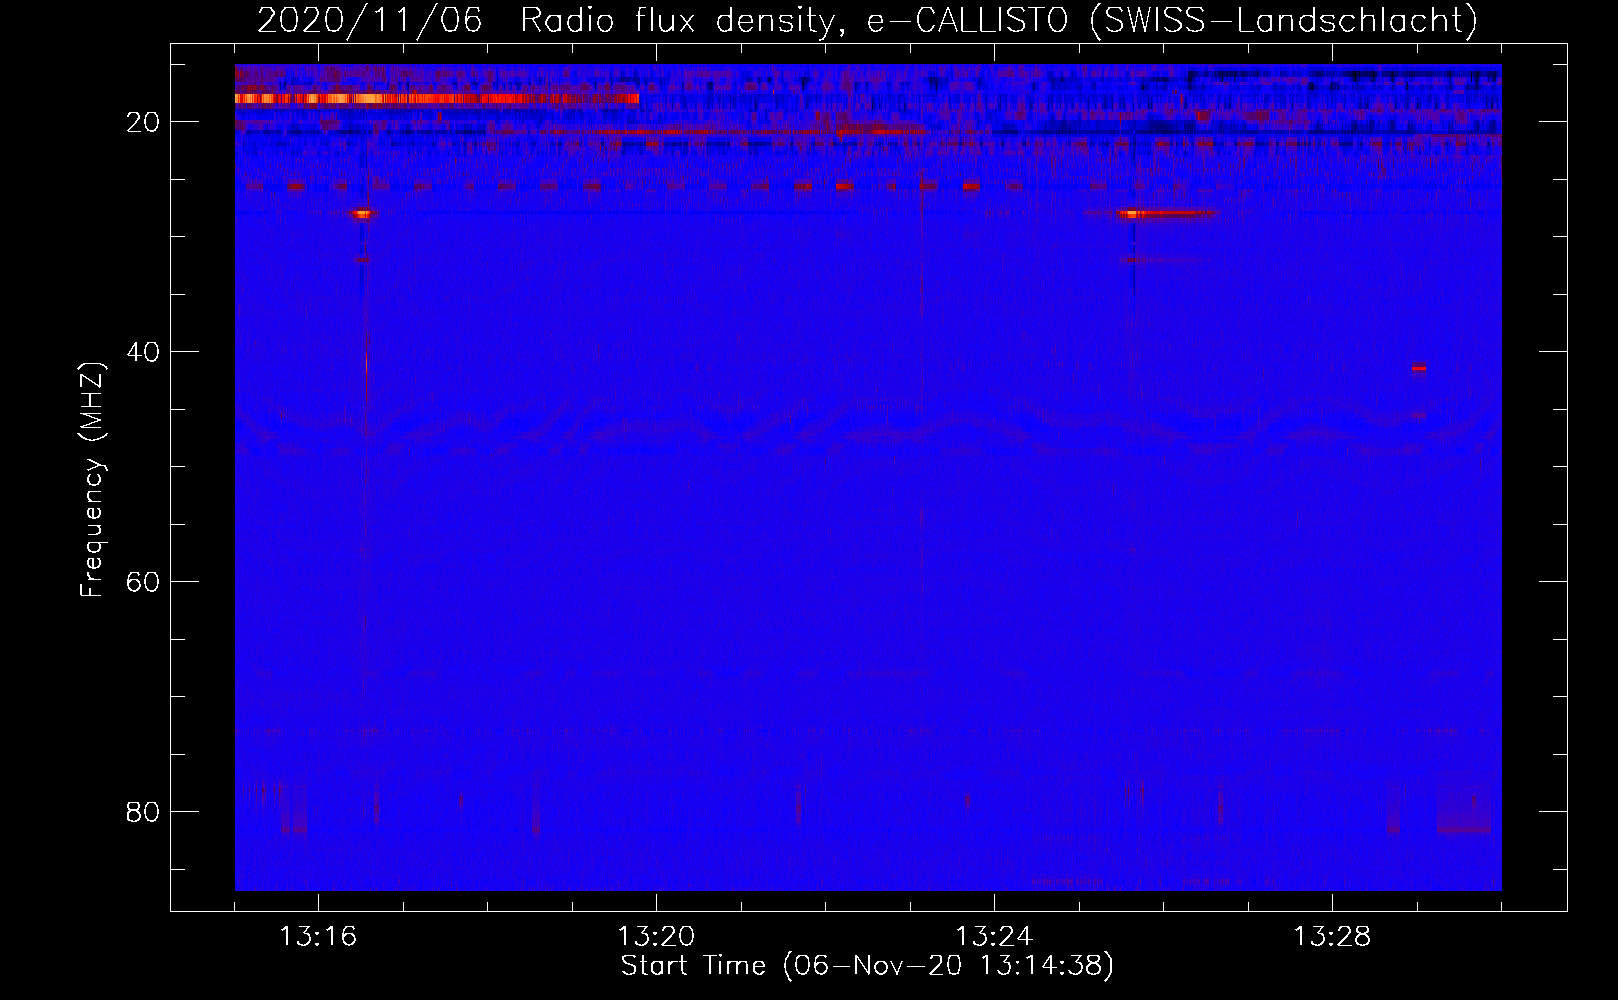Click the 13:20 time tick label
This screenshot has width=1618, height=1000.
coord(656,937)
